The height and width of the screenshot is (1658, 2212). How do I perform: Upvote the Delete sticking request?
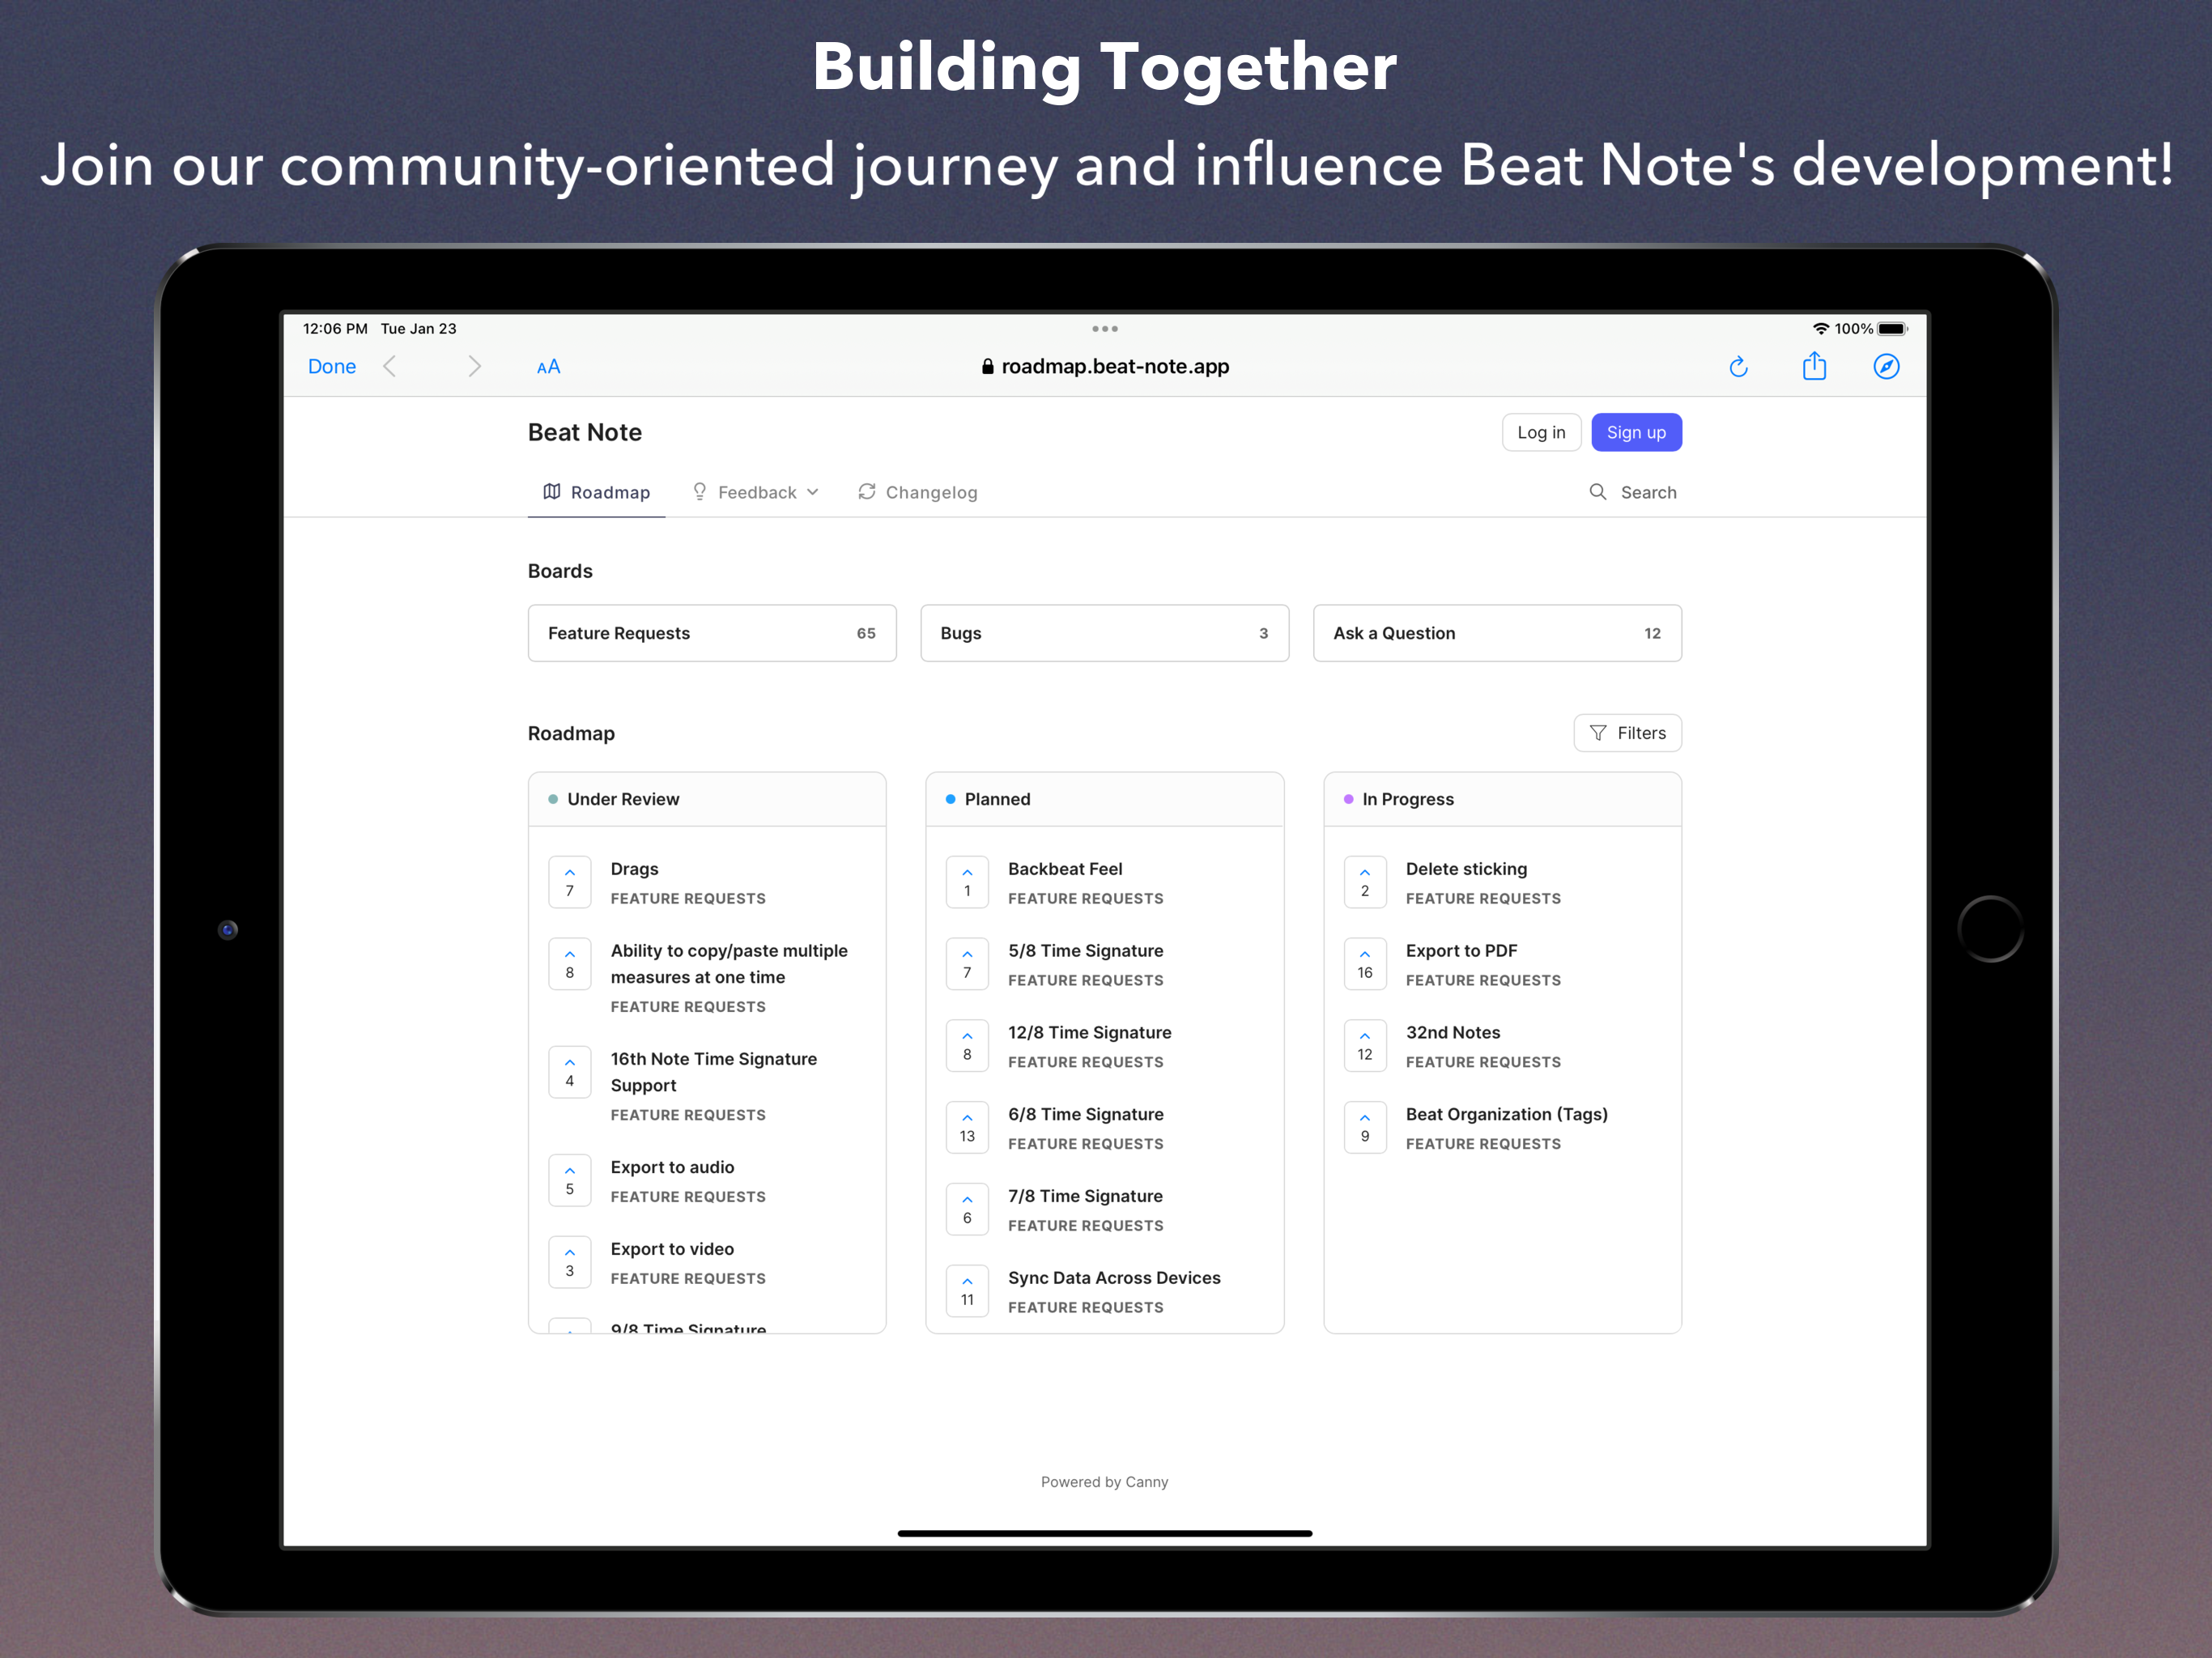1365,882
